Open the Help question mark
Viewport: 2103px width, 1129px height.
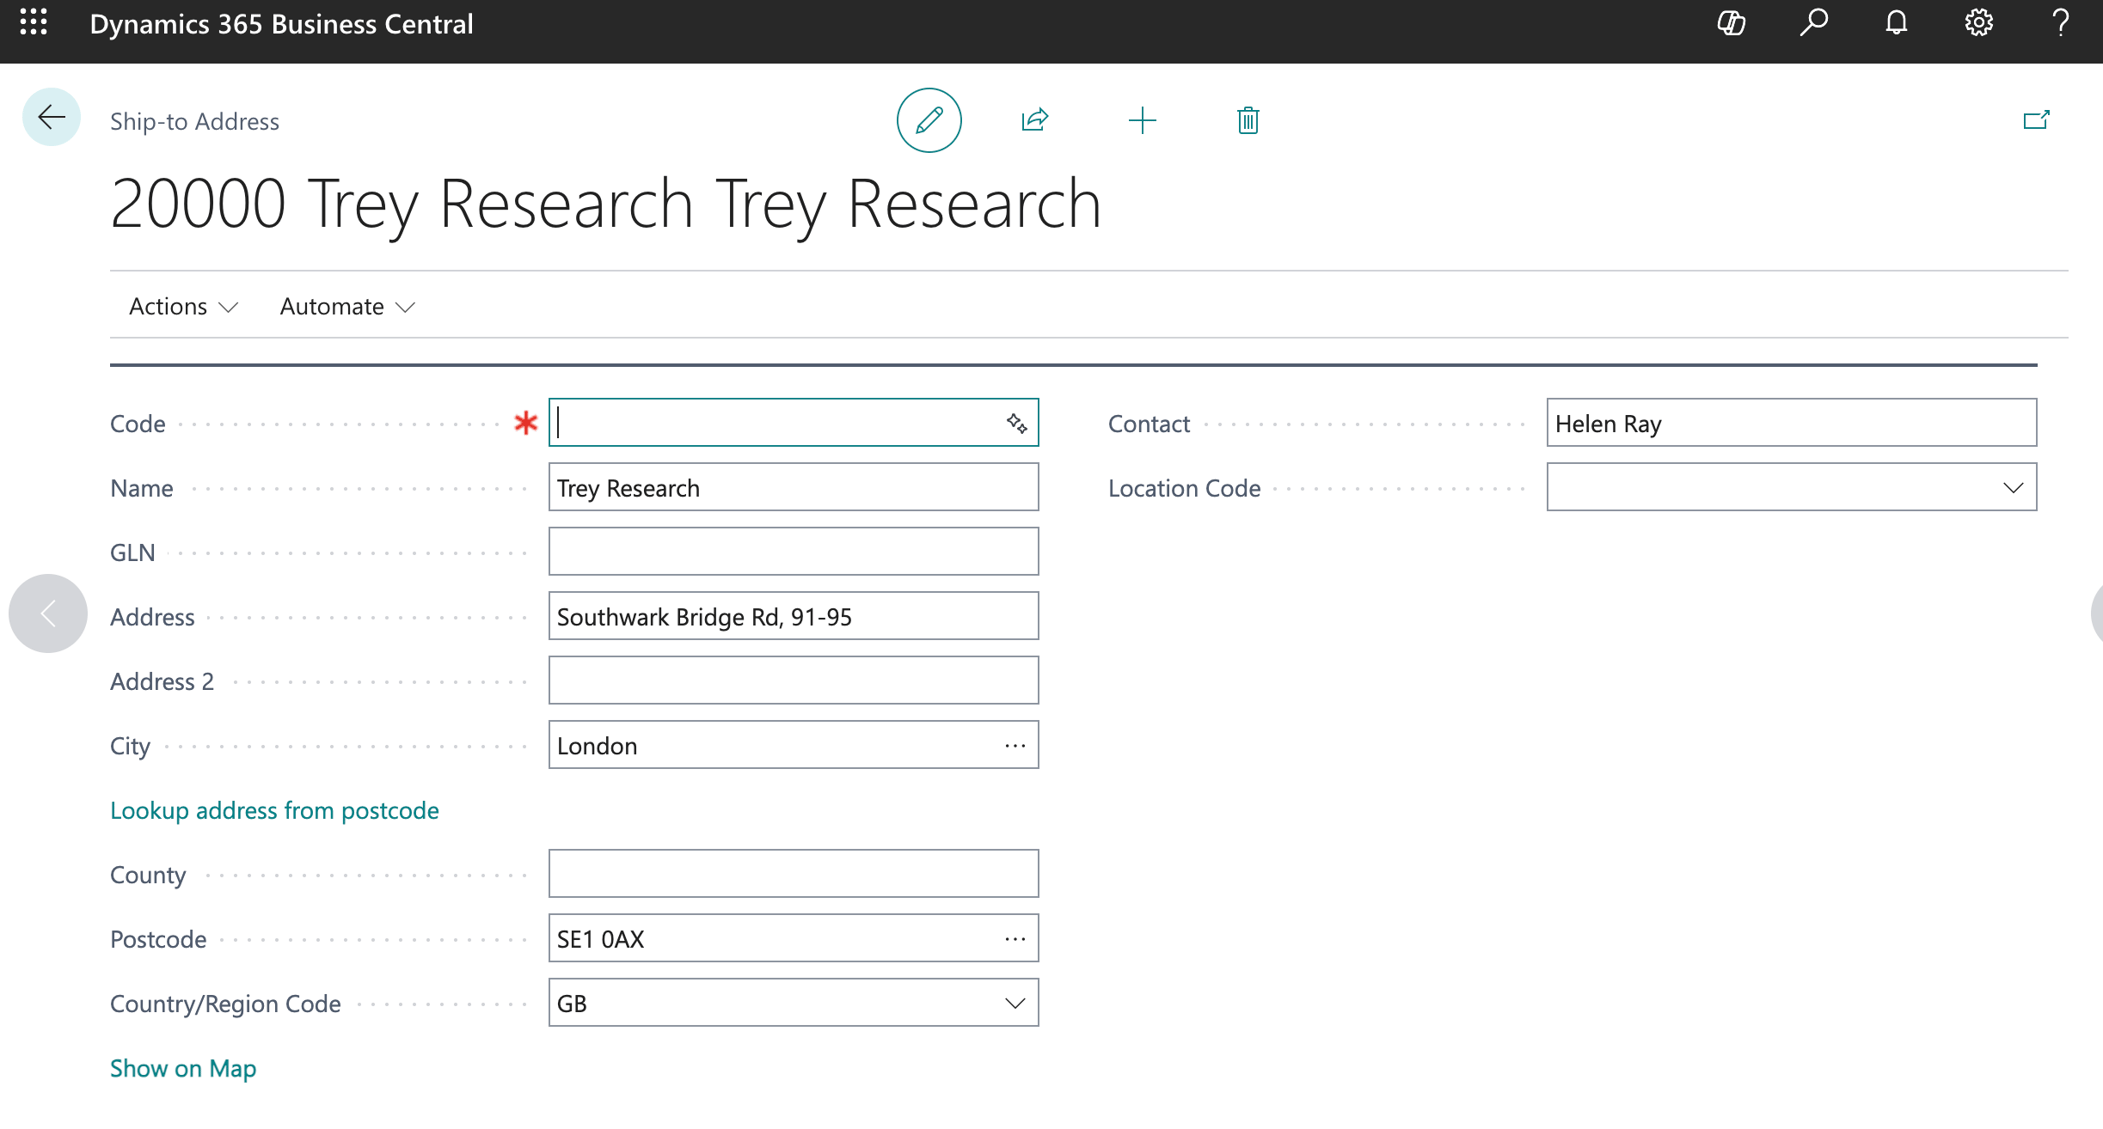tap(2060, 23)
